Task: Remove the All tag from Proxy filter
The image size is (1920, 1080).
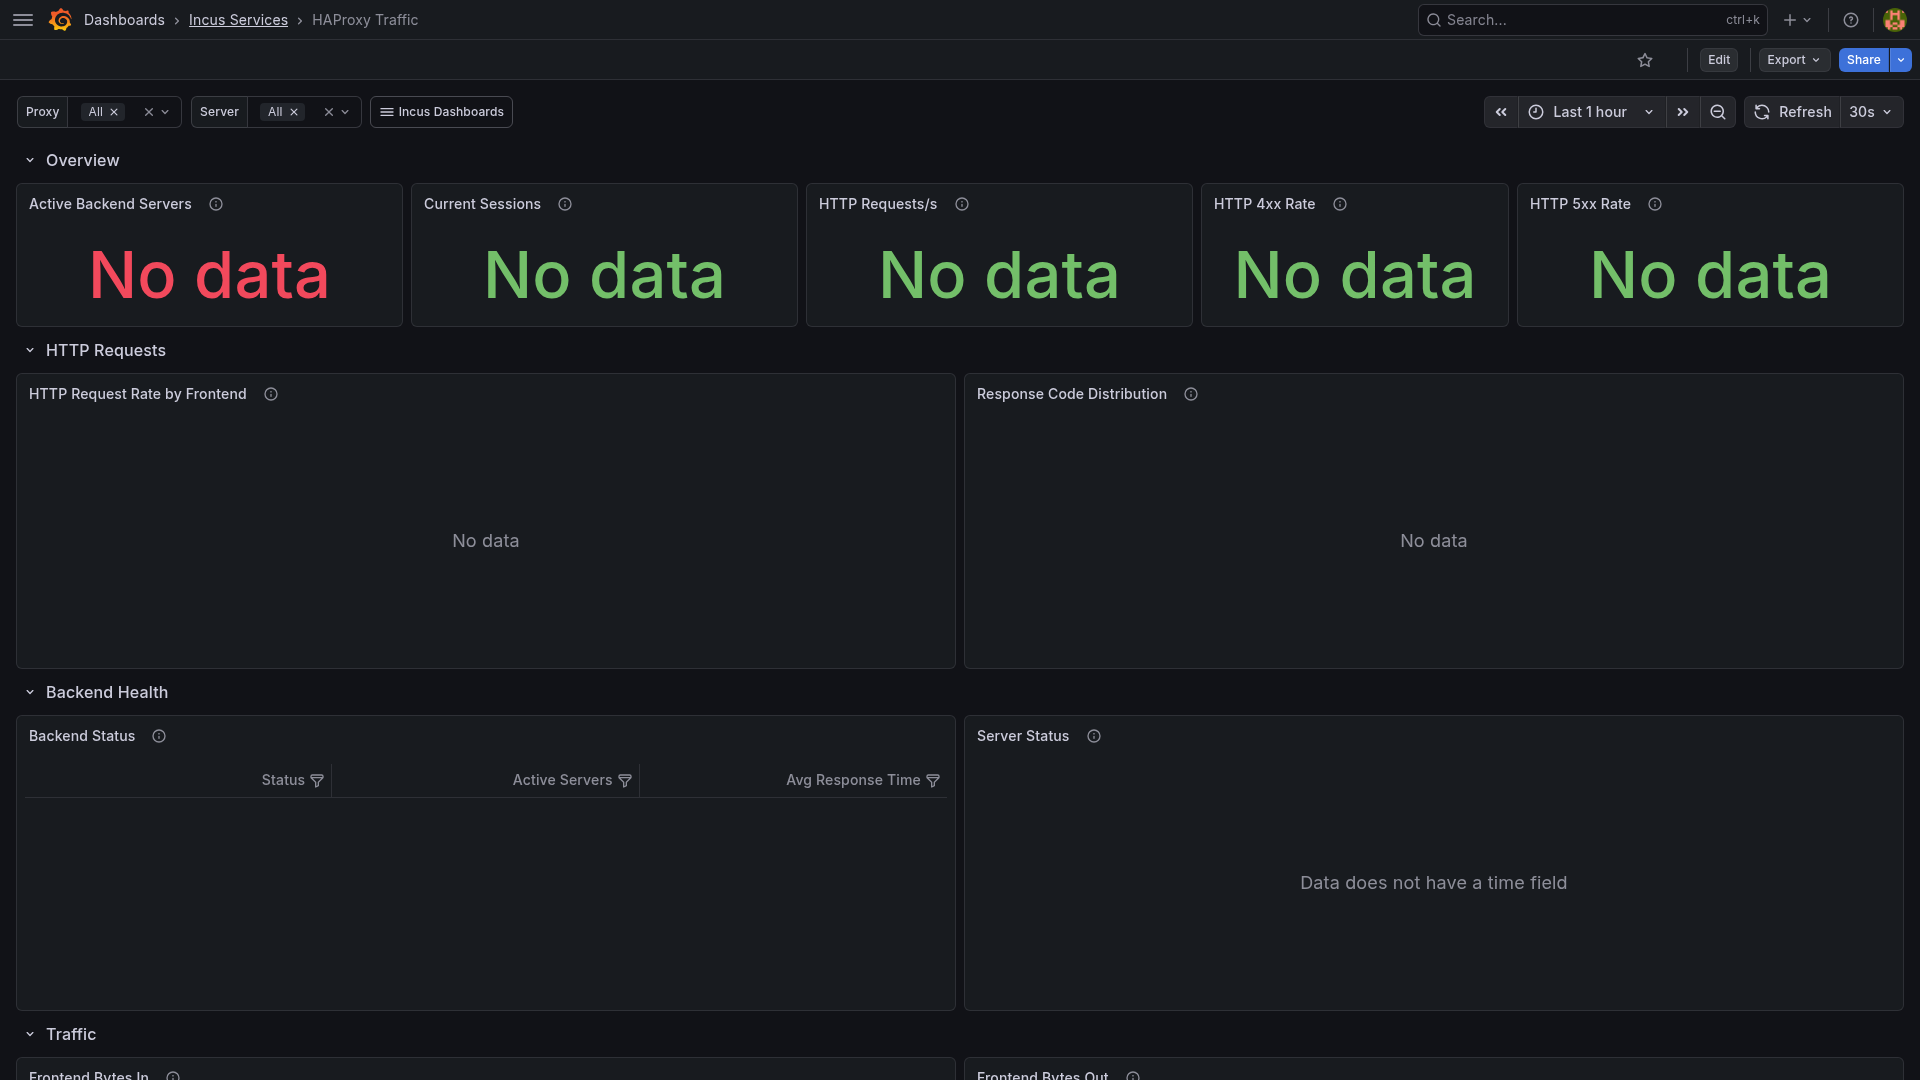Action: [114, 112]
